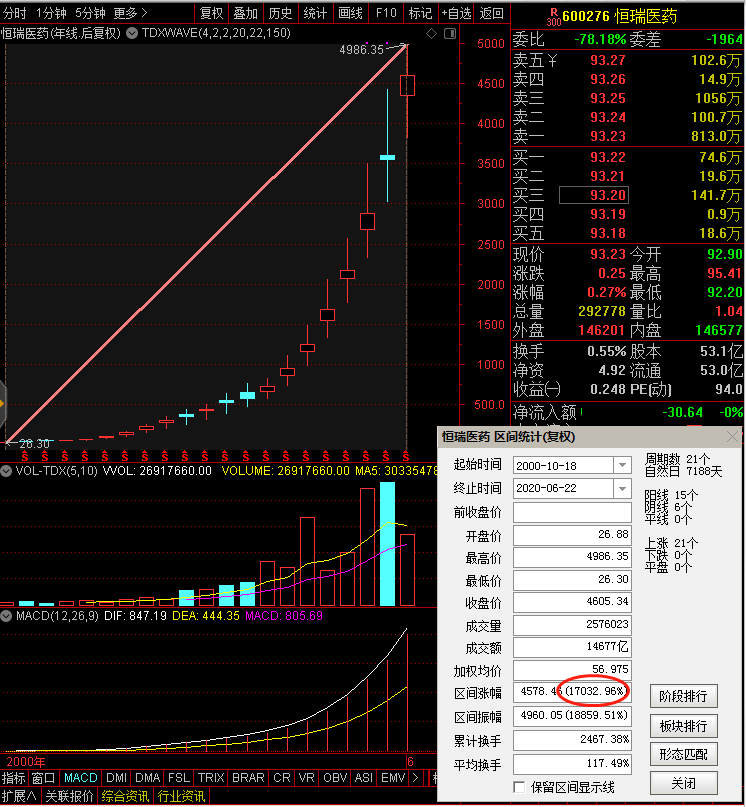Click the 形态匹配 button
Screen dimensions: 746x807
tap(683, 755)
